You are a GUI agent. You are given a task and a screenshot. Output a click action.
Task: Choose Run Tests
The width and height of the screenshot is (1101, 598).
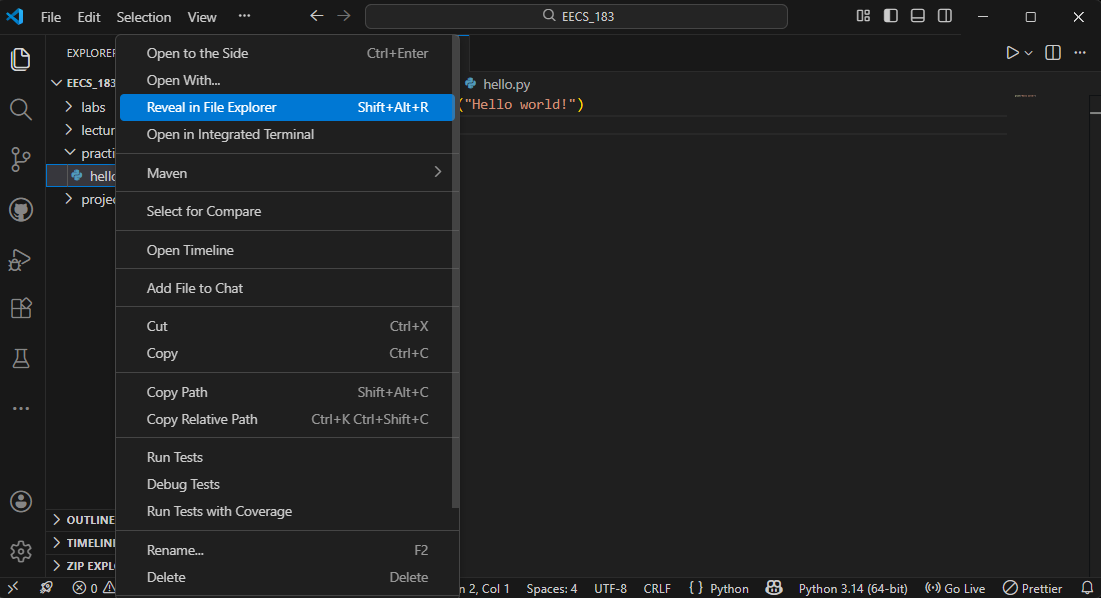pyautogui.click(x=287, y=458)
